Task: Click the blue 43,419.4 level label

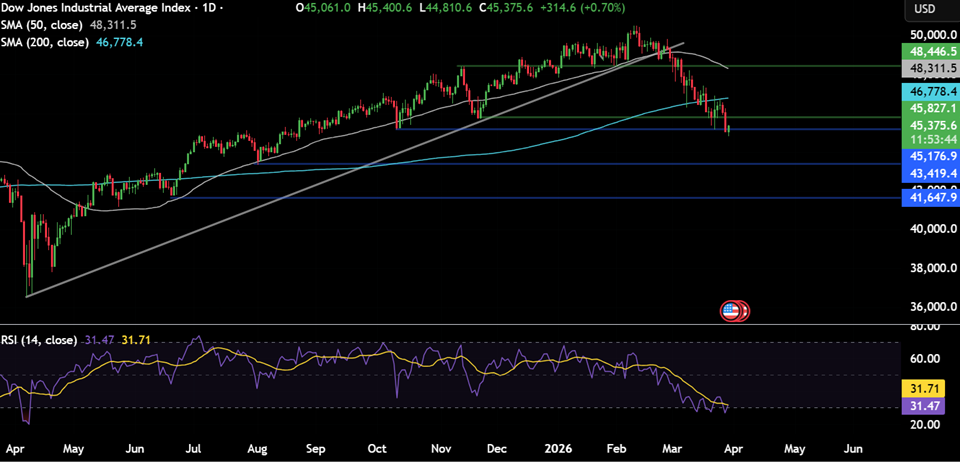Action: 930,173
